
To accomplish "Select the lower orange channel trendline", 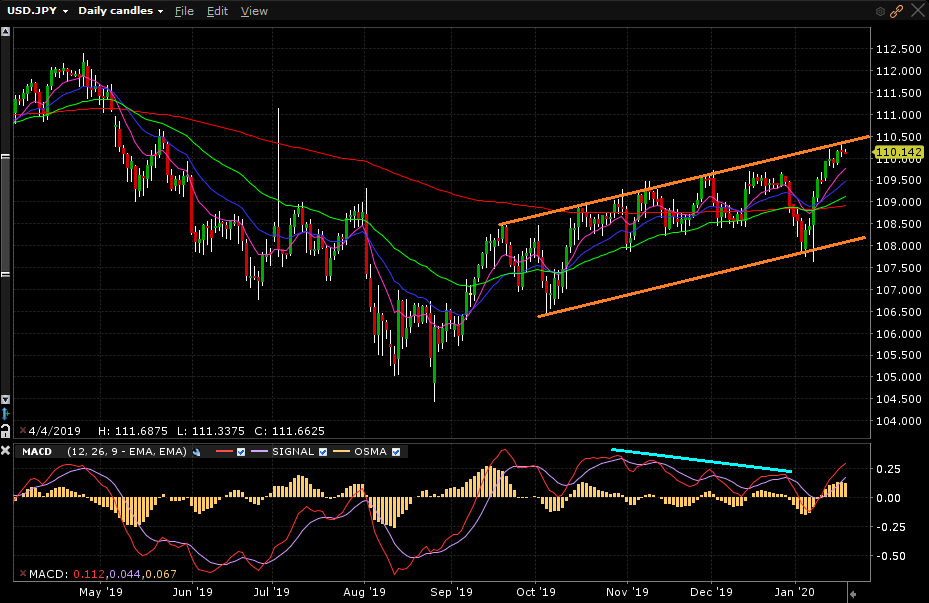I will pyautogui.click(x=701, y=277).
